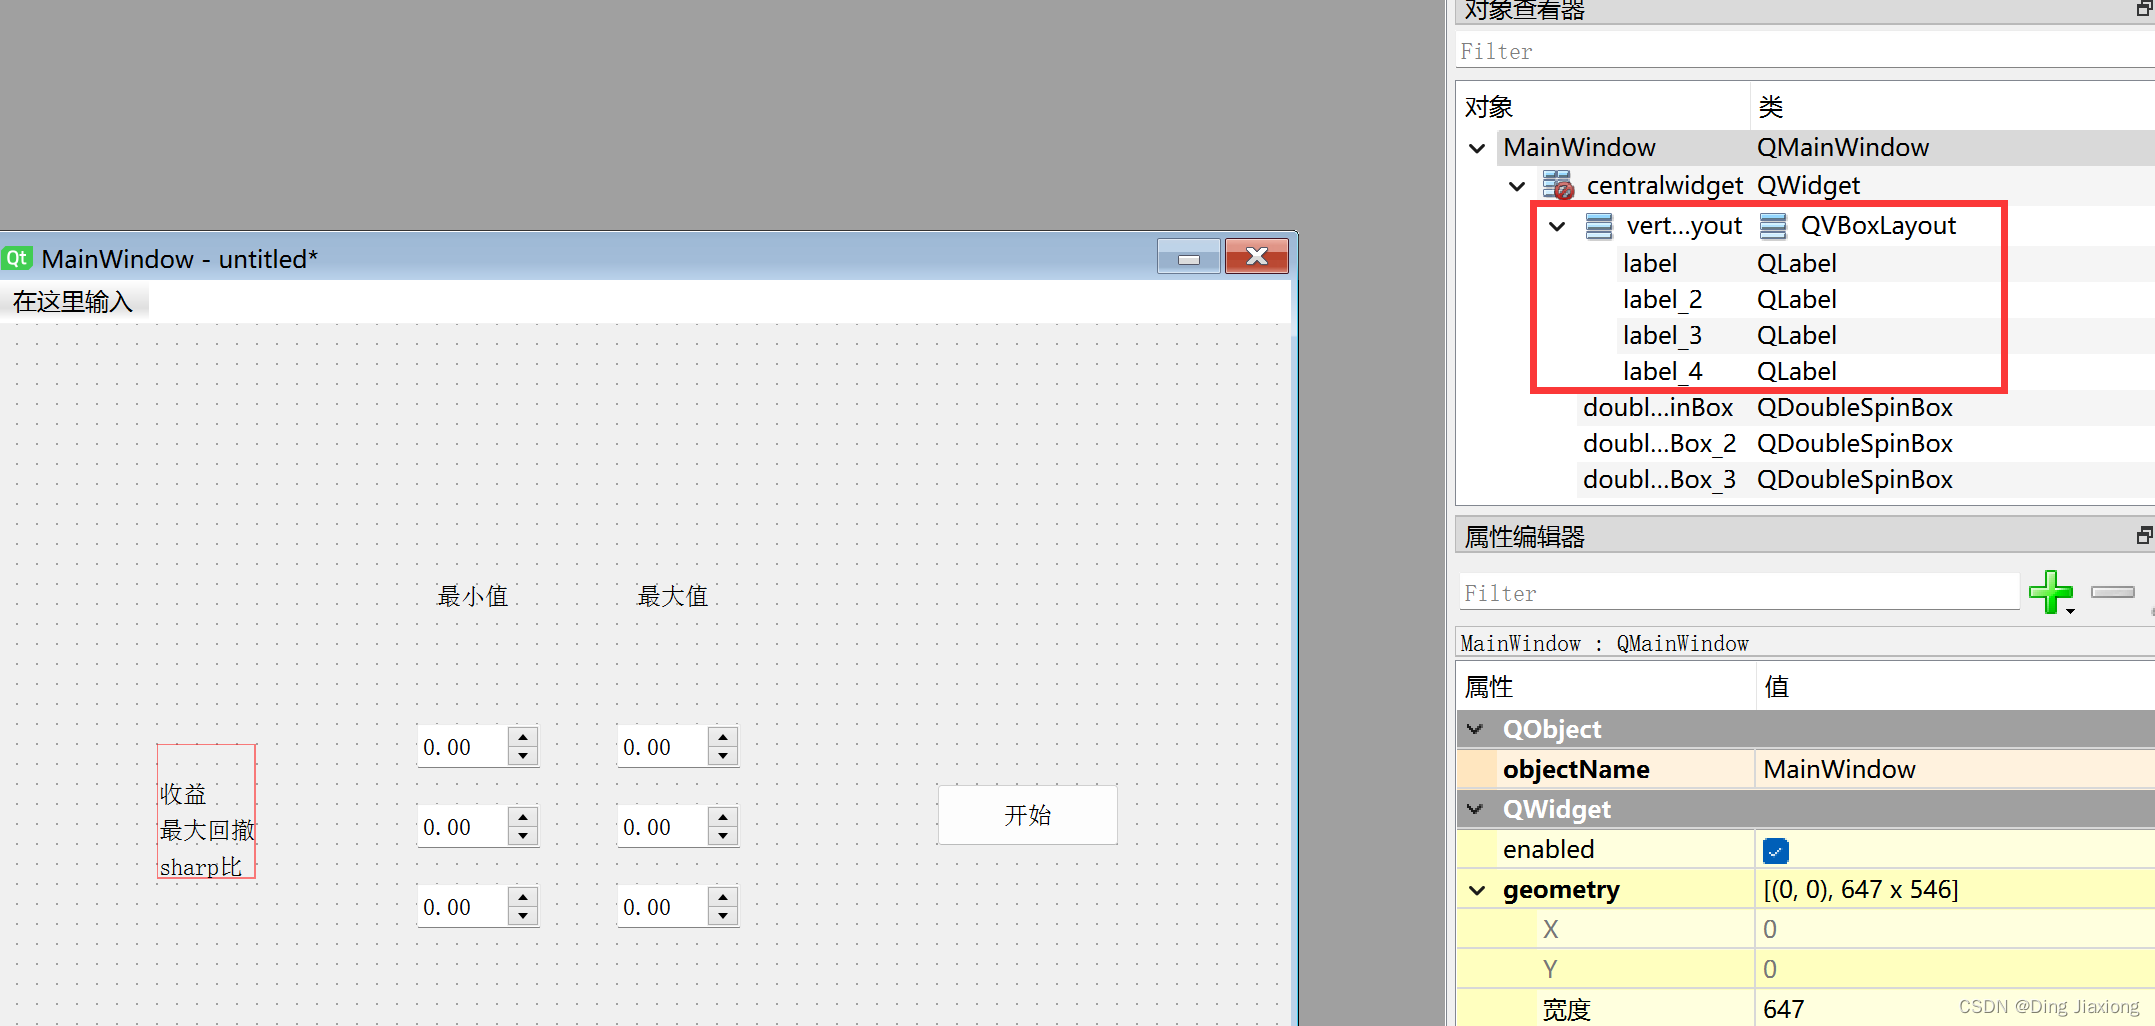
Task: Click the vertical layout icon beside vert...yout
Action: [x=1599, y=226]
